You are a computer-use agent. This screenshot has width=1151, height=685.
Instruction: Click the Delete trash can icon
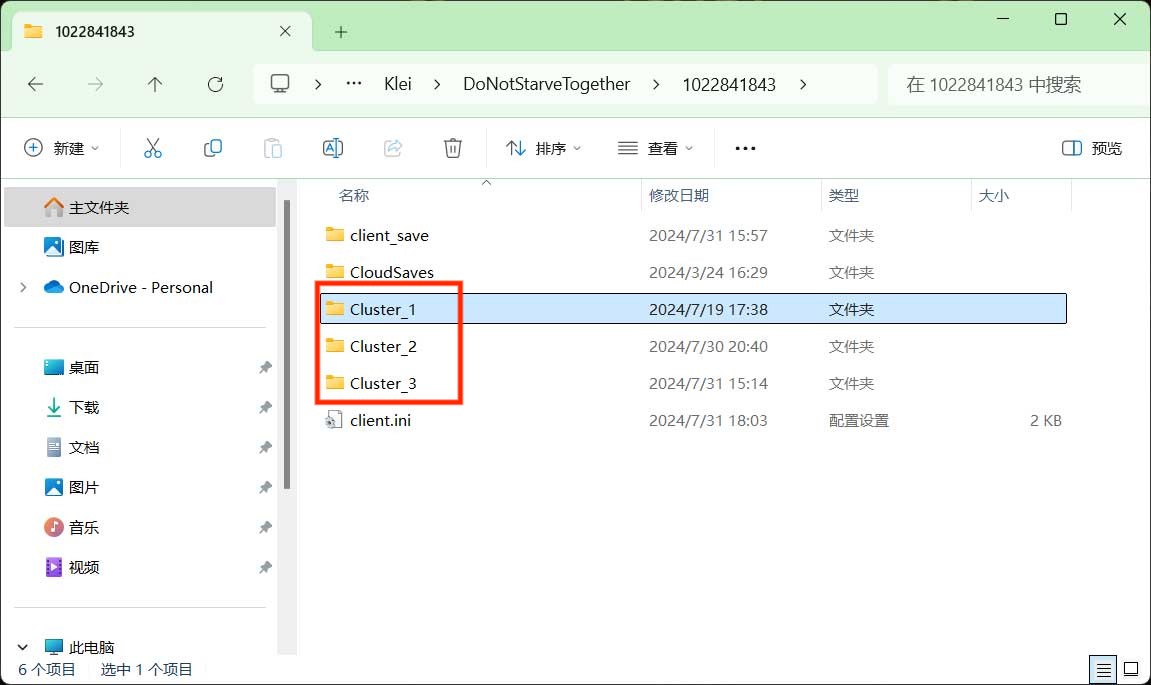(x=453, y=148)
